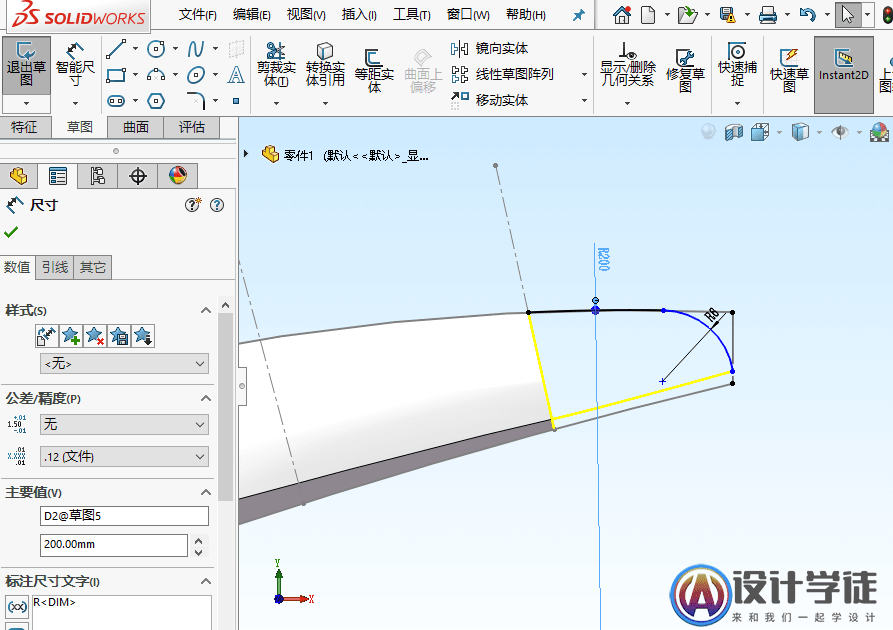Toggle Rapid Sketch (快速草图)
This screenshot has width=893, height=630.
click(x=789, y=71)
